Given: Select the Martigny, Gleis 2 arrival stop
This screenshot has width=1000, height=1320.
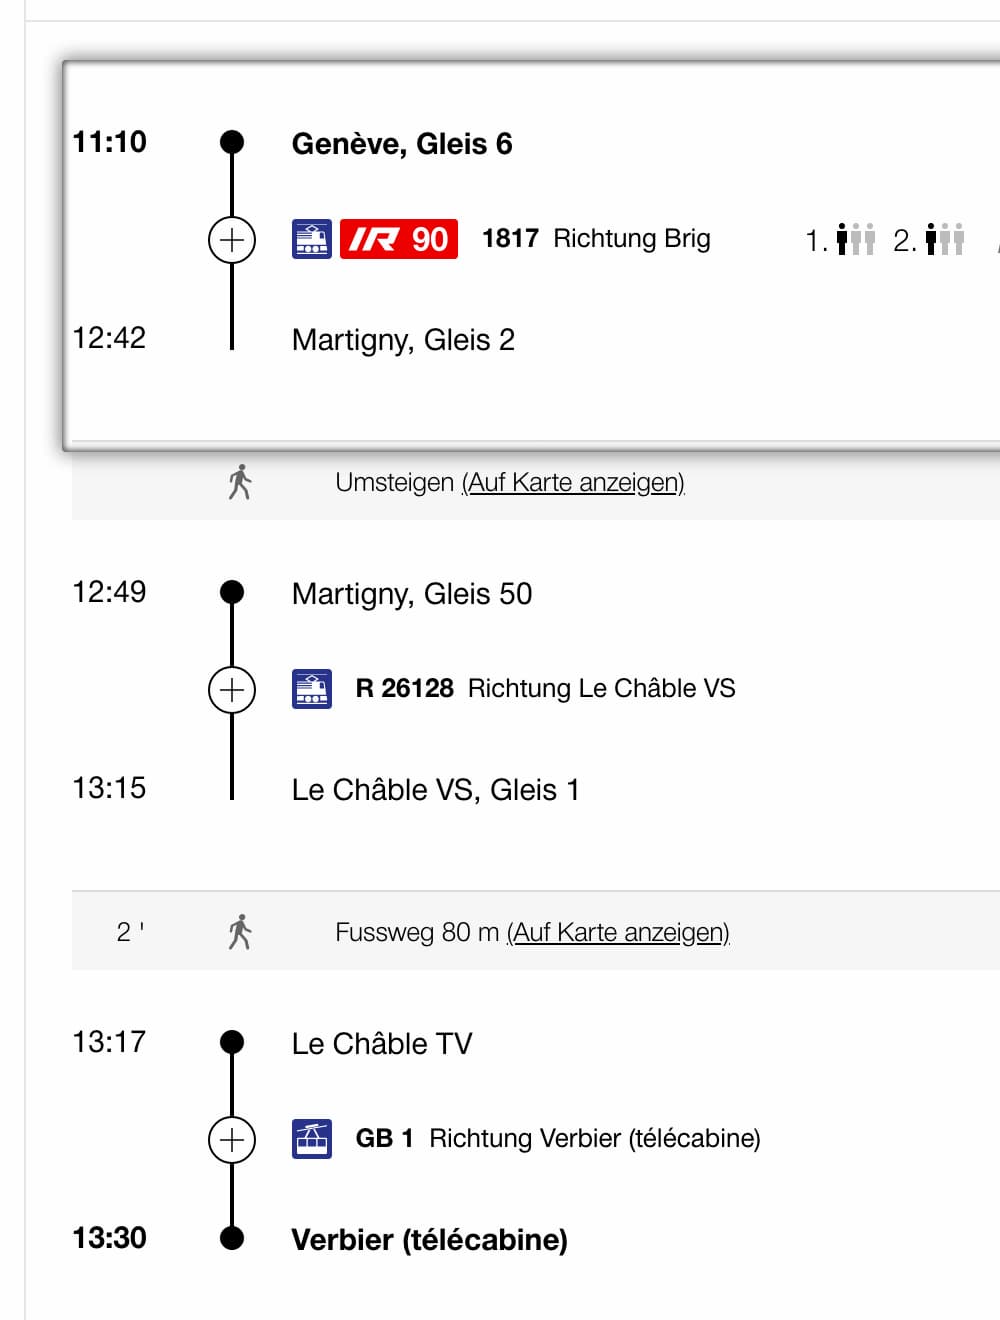Looking at the screenshot, I should pyautogui.click(x=403, y=340).
